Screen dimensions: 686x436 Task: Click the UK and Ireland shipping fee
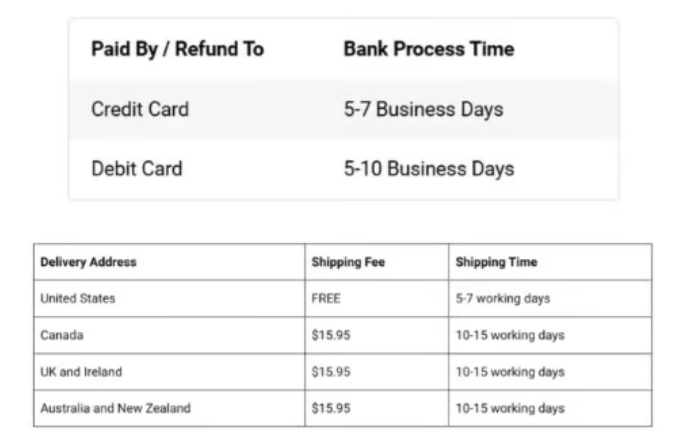point(331,372)
